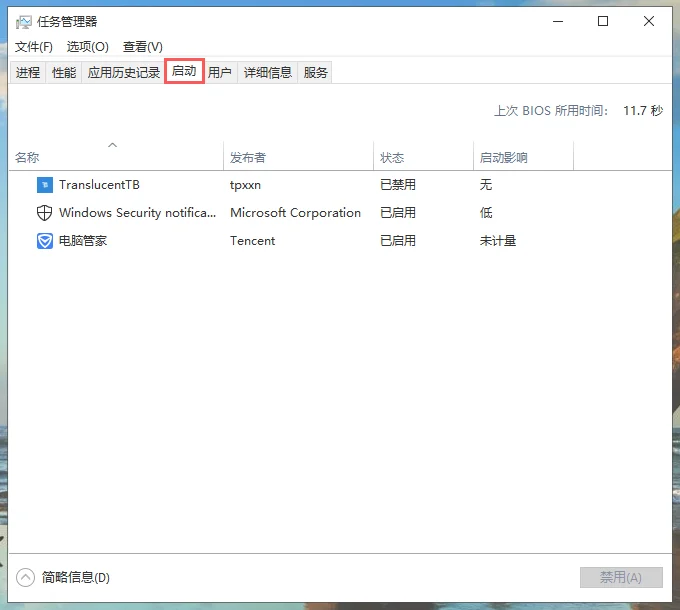Viewport: 680px width, 610px height.
Task: Switch to the 性能 tab
Action: [64, 72]
